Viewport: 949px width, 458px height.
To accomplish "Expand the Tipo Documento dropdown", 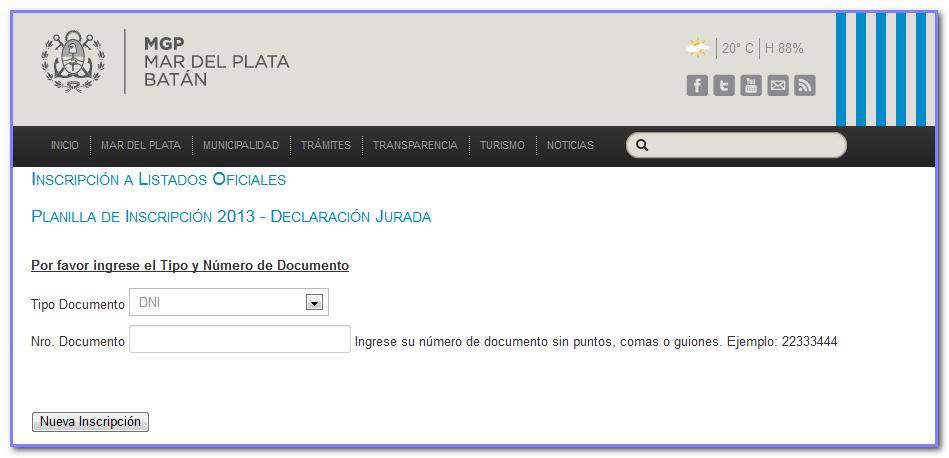I will [314, 303].
